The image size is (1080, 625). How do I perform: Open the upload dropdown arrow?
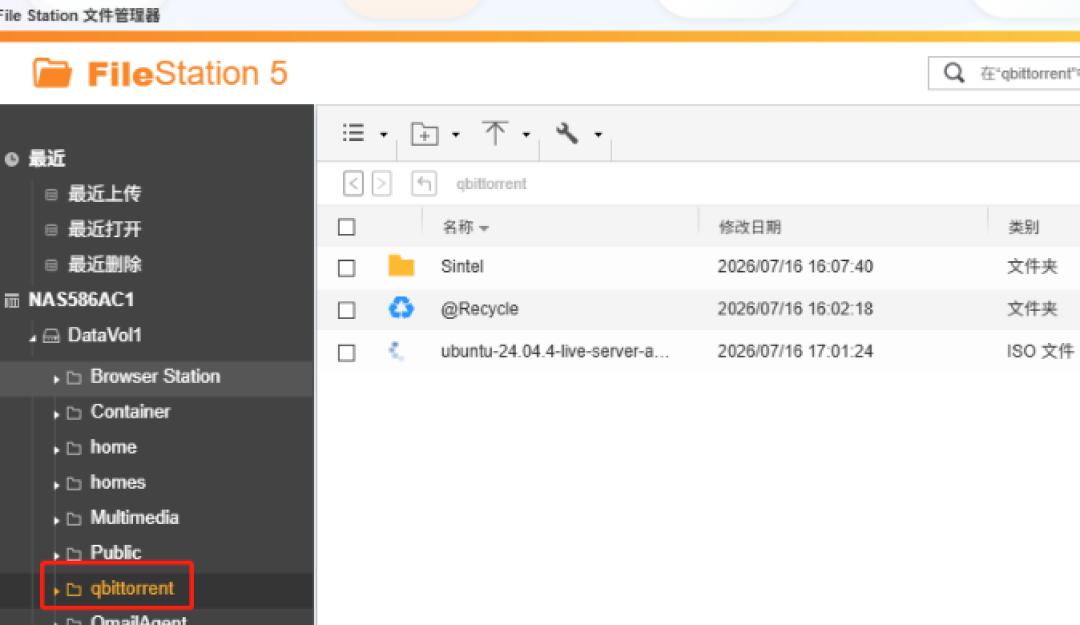(526, 134)
